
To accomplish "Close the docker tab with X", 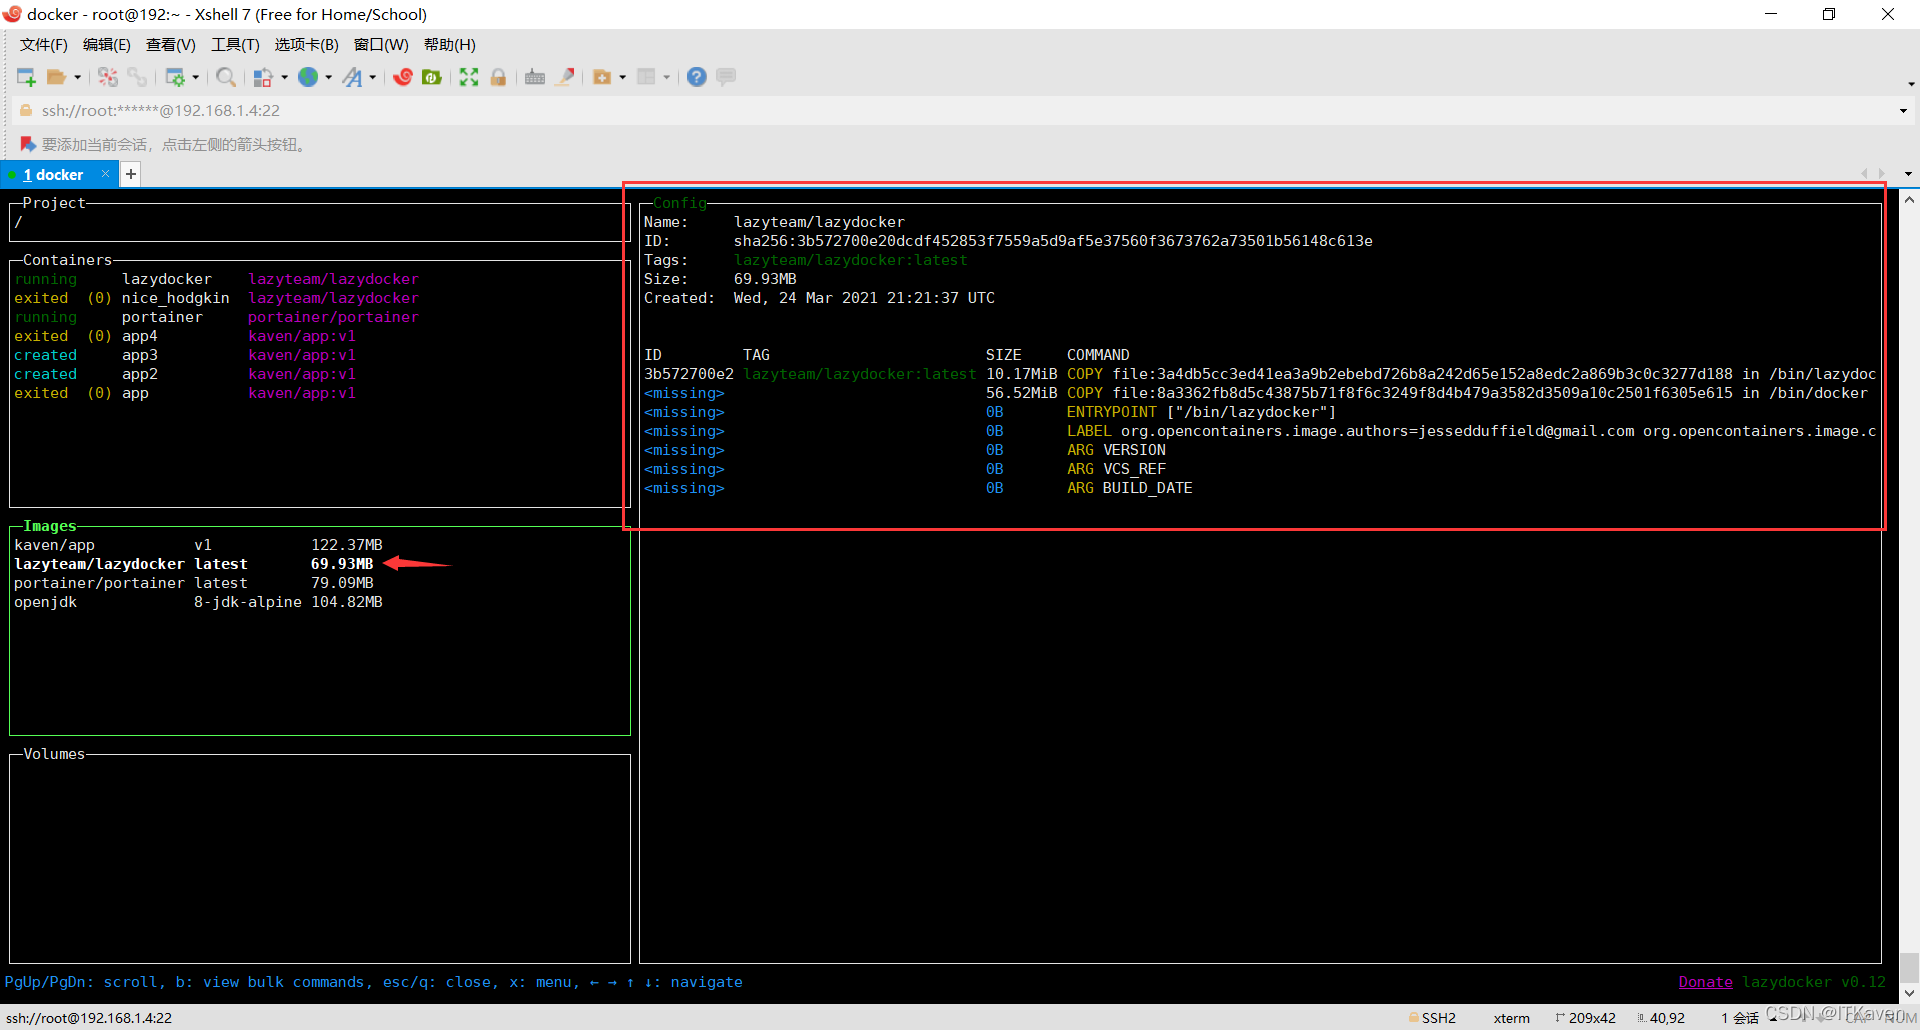I will (106, 174).
